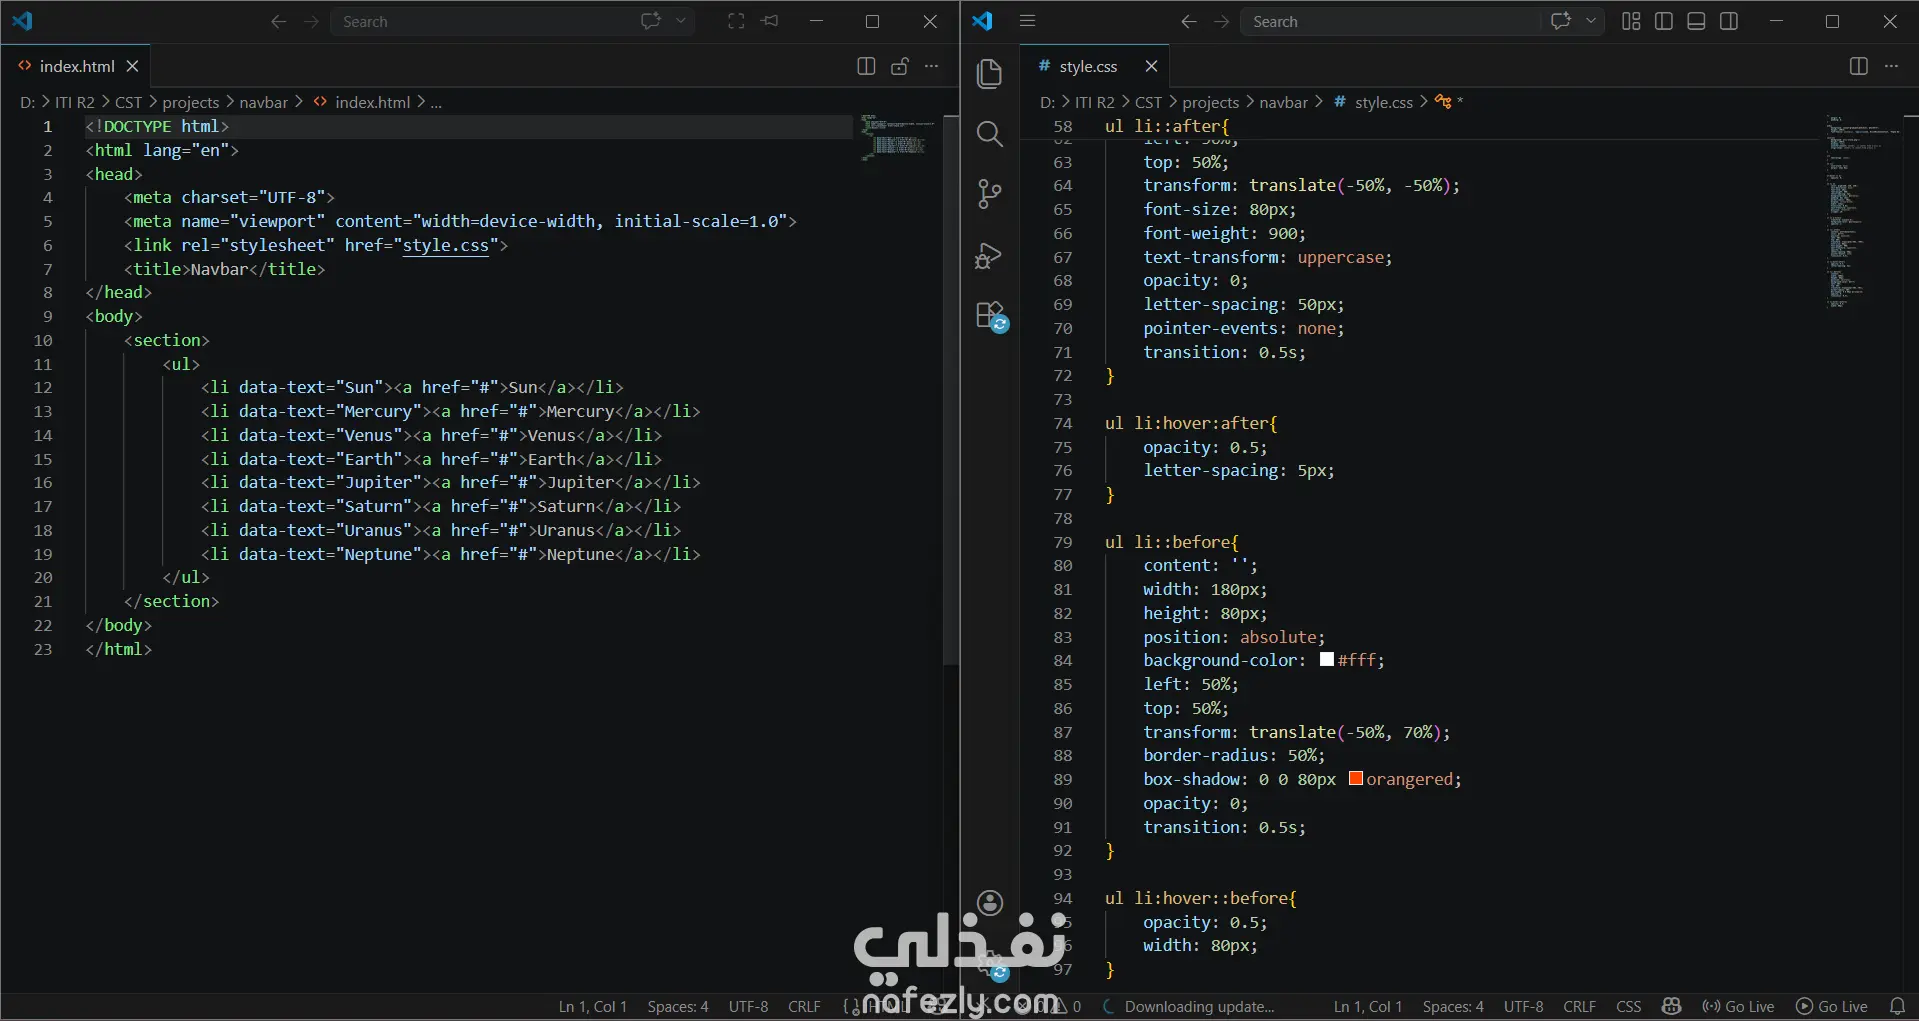Click Ln 1, Col 1 in the style.css status bar

[1367, 1006]
